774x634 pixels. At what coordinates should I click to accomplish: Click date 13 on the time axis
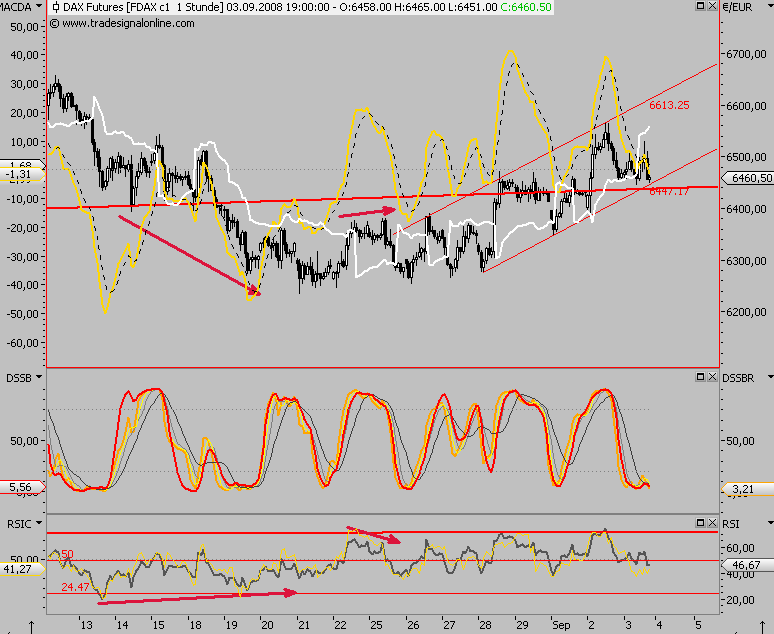pos(86,625)
